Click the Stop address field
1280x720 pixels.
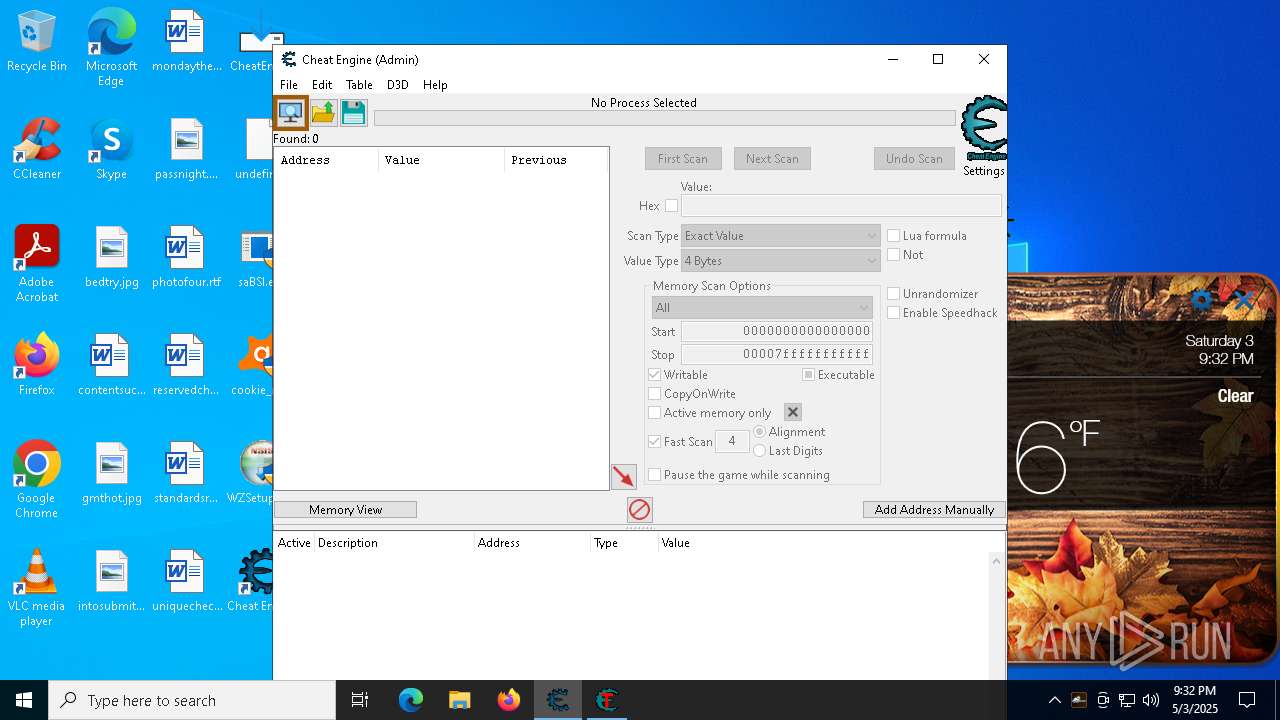(777, 354)
